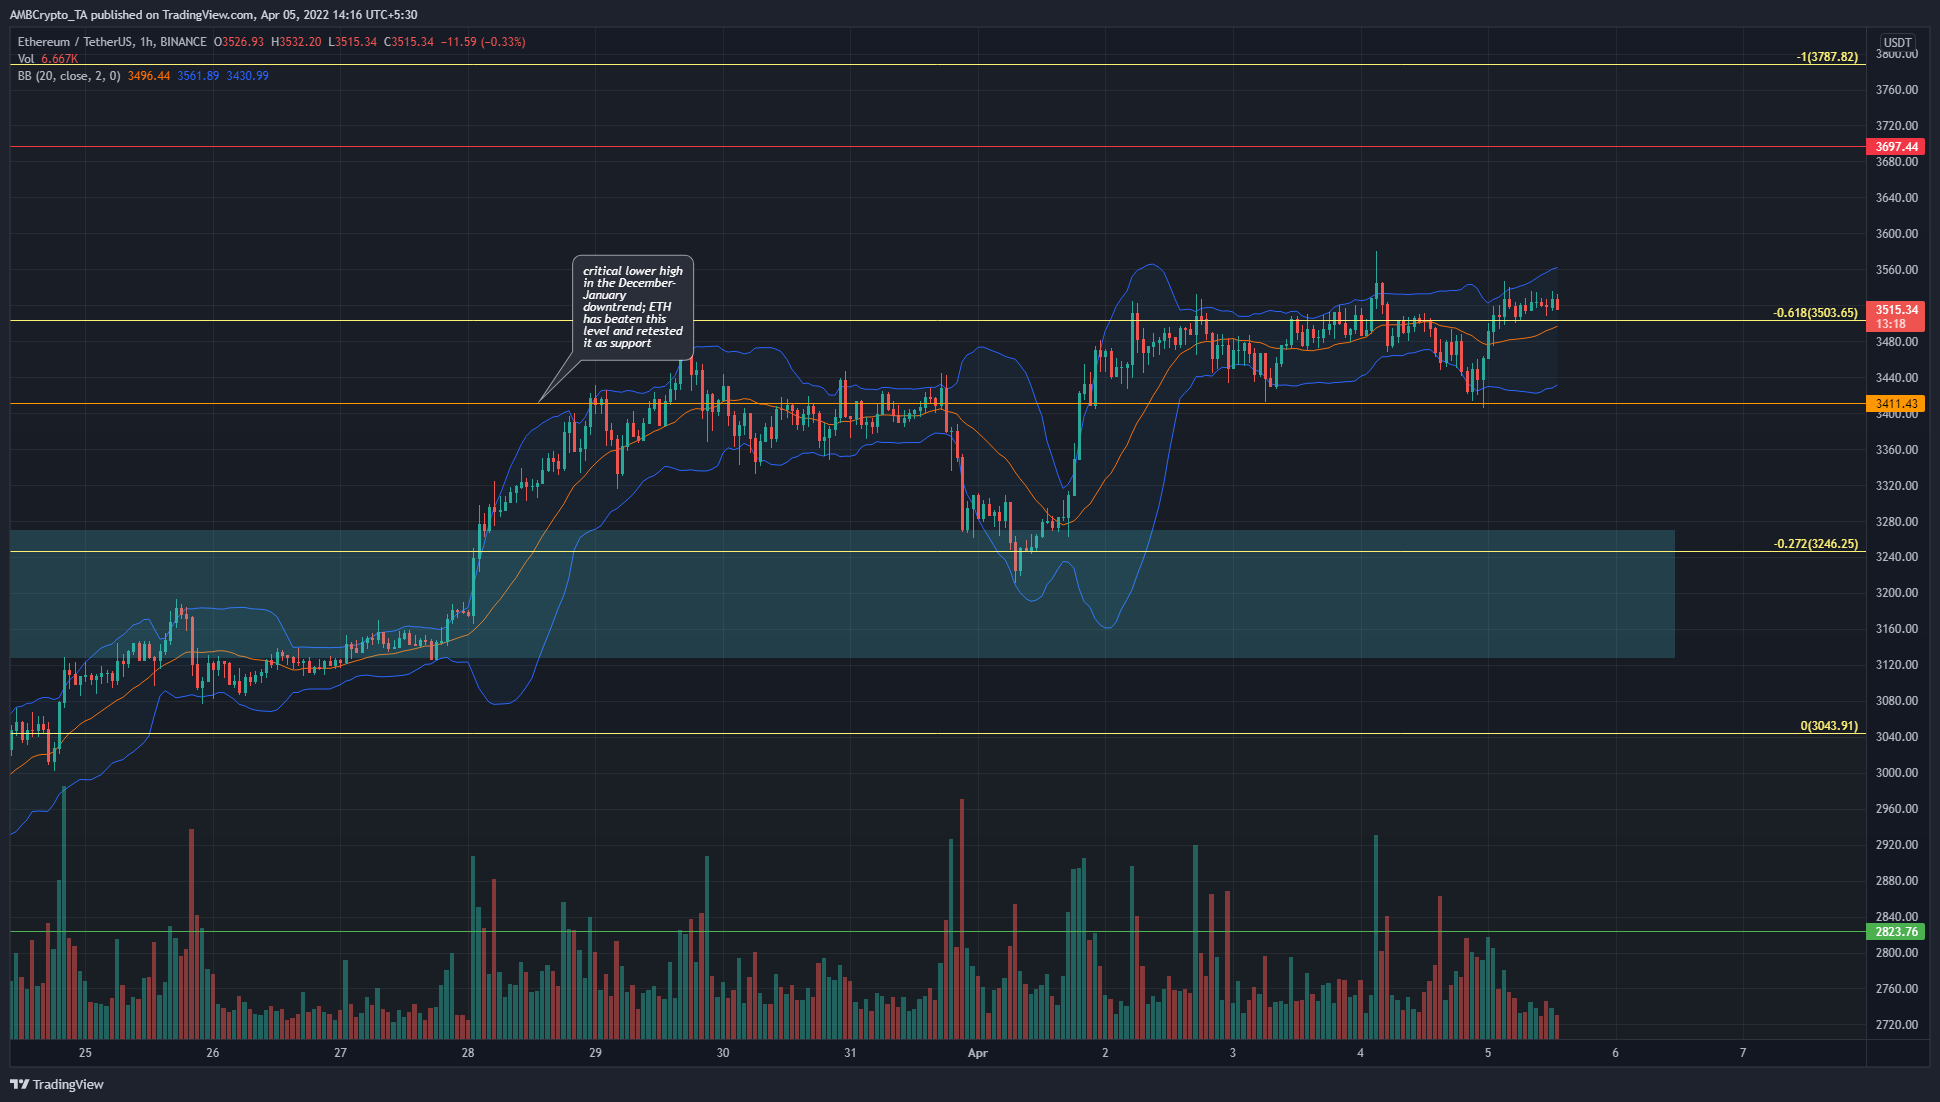The image size is (1940, 1102).
Task: Click the 3600.00 price axis tick
Action: (x=1896, y=234)
